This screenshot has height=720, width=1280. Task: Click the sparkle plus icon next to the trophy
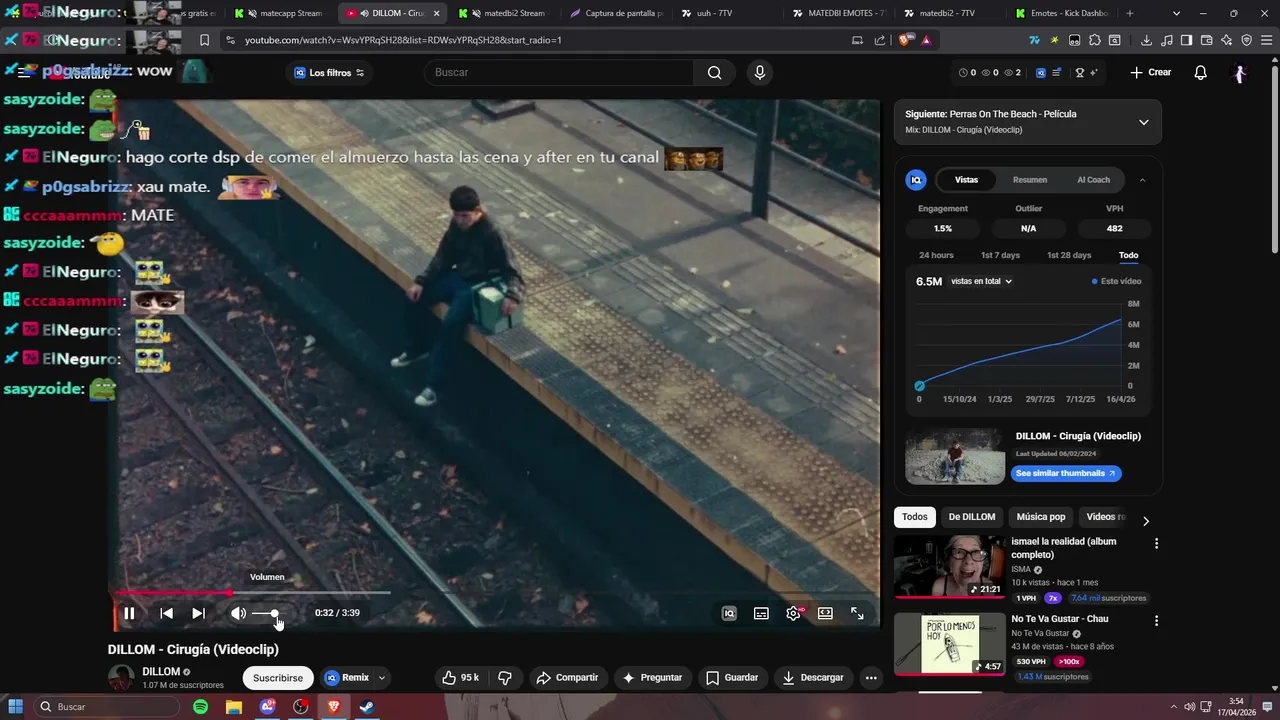(1094, 72)
